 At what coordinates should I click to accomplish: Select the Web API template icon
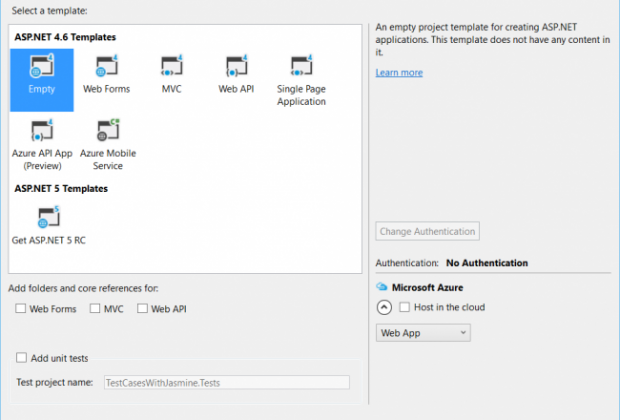coord(236,68)
